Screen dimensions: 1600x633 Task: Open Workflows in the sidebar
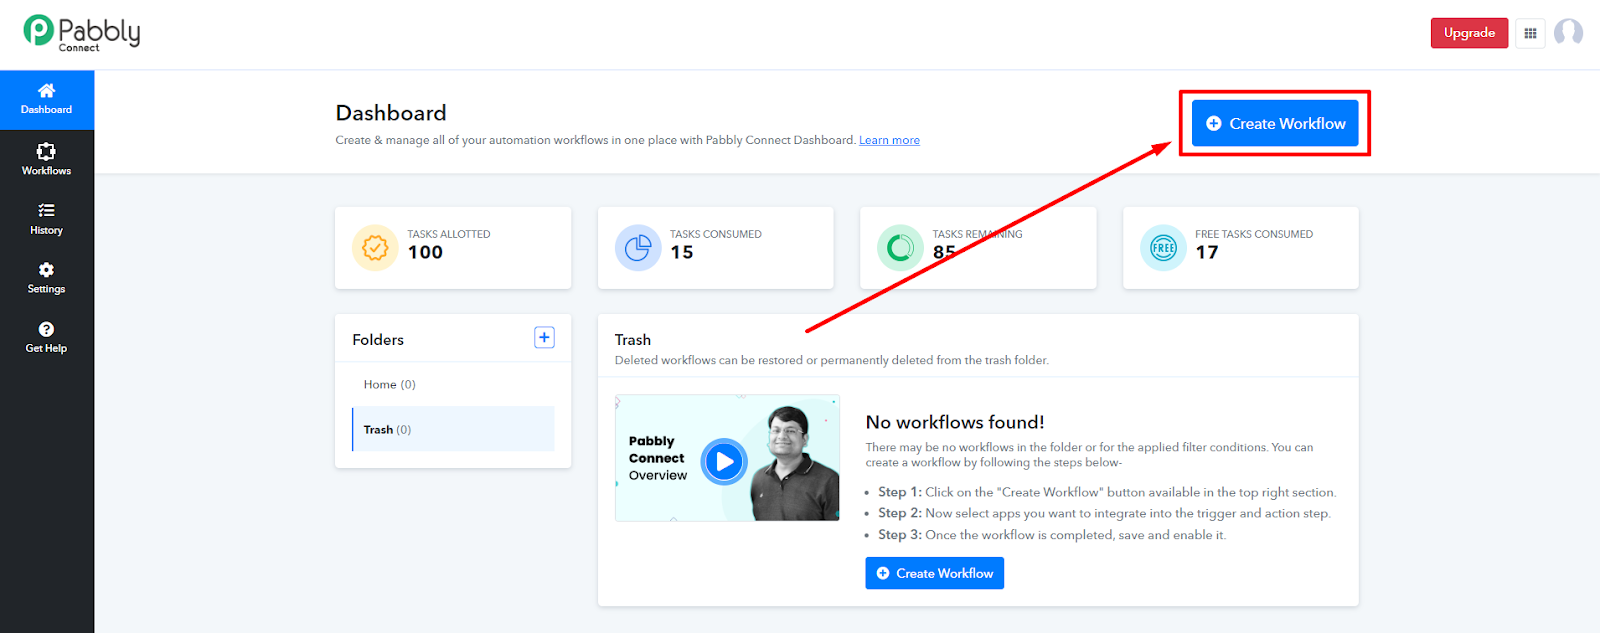tap(47, 159)
